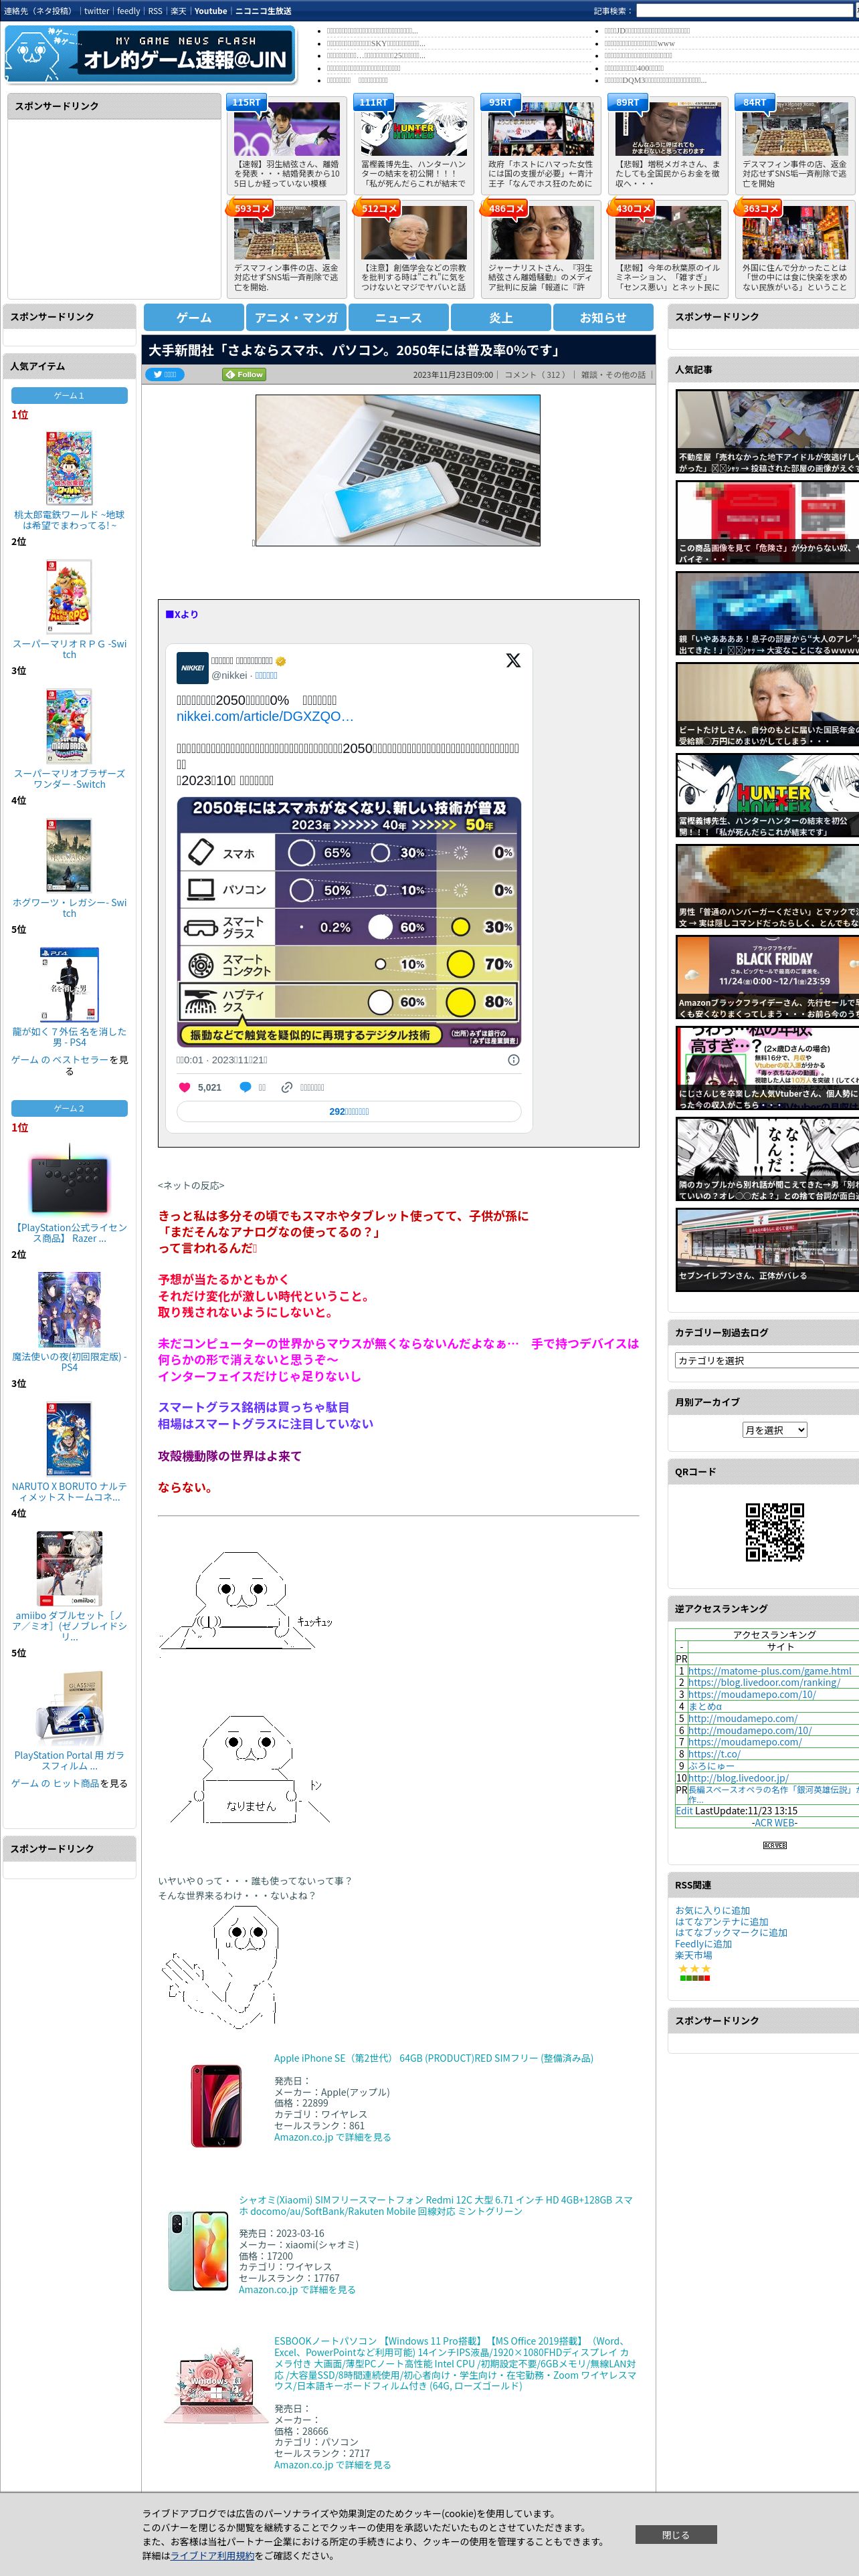
Task: Open the Xiaomi Redmi 12C product image
Action: 198,2250
